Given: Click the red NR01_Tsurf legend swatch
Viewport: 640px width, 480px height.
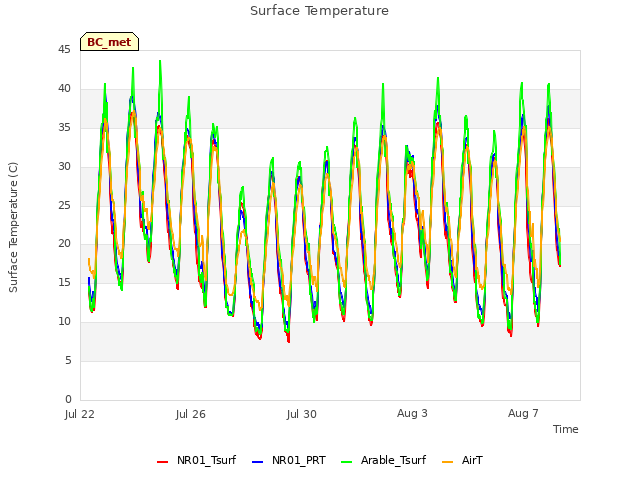Looking at the screenshot, I should point(162,462).
